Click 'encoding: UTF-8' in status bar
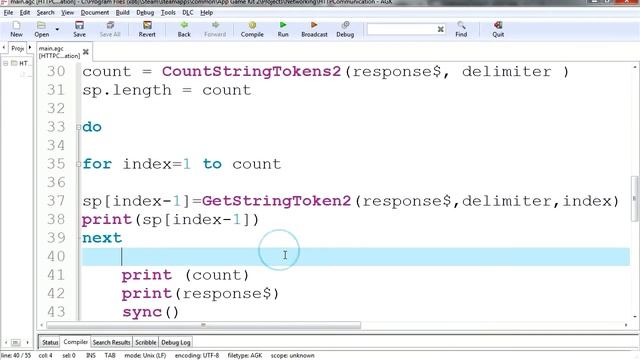The width and height of the screenshot is (640, 360). 197,356
